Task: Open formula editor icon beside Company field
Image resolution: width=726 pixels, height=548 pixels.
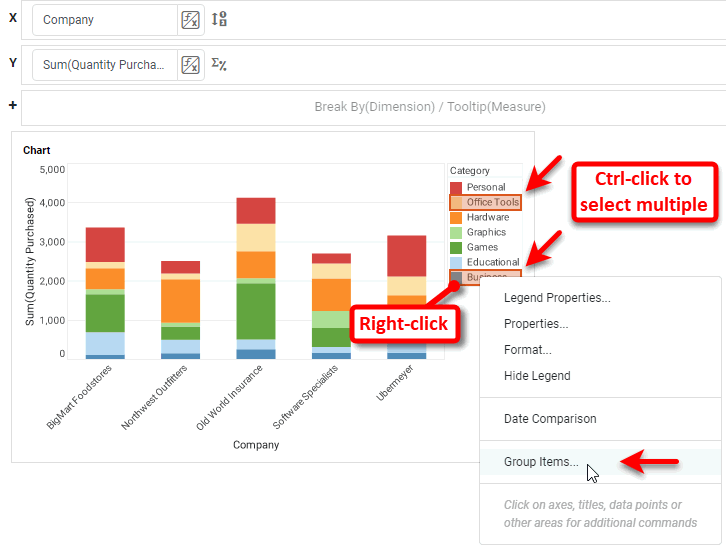Action: click(190, 20)
